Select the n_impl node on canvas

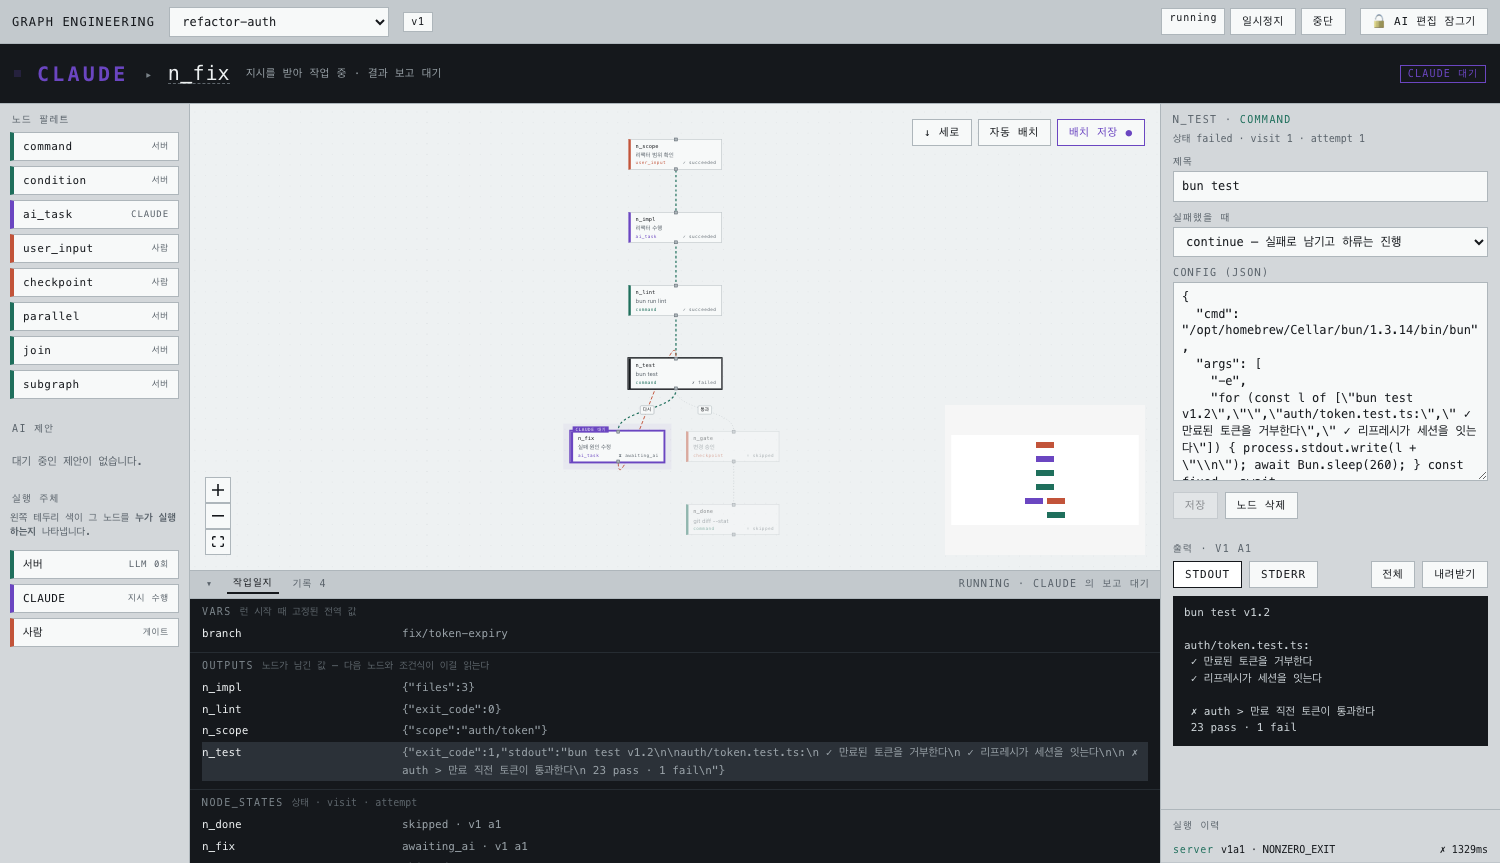click(675, 228)
